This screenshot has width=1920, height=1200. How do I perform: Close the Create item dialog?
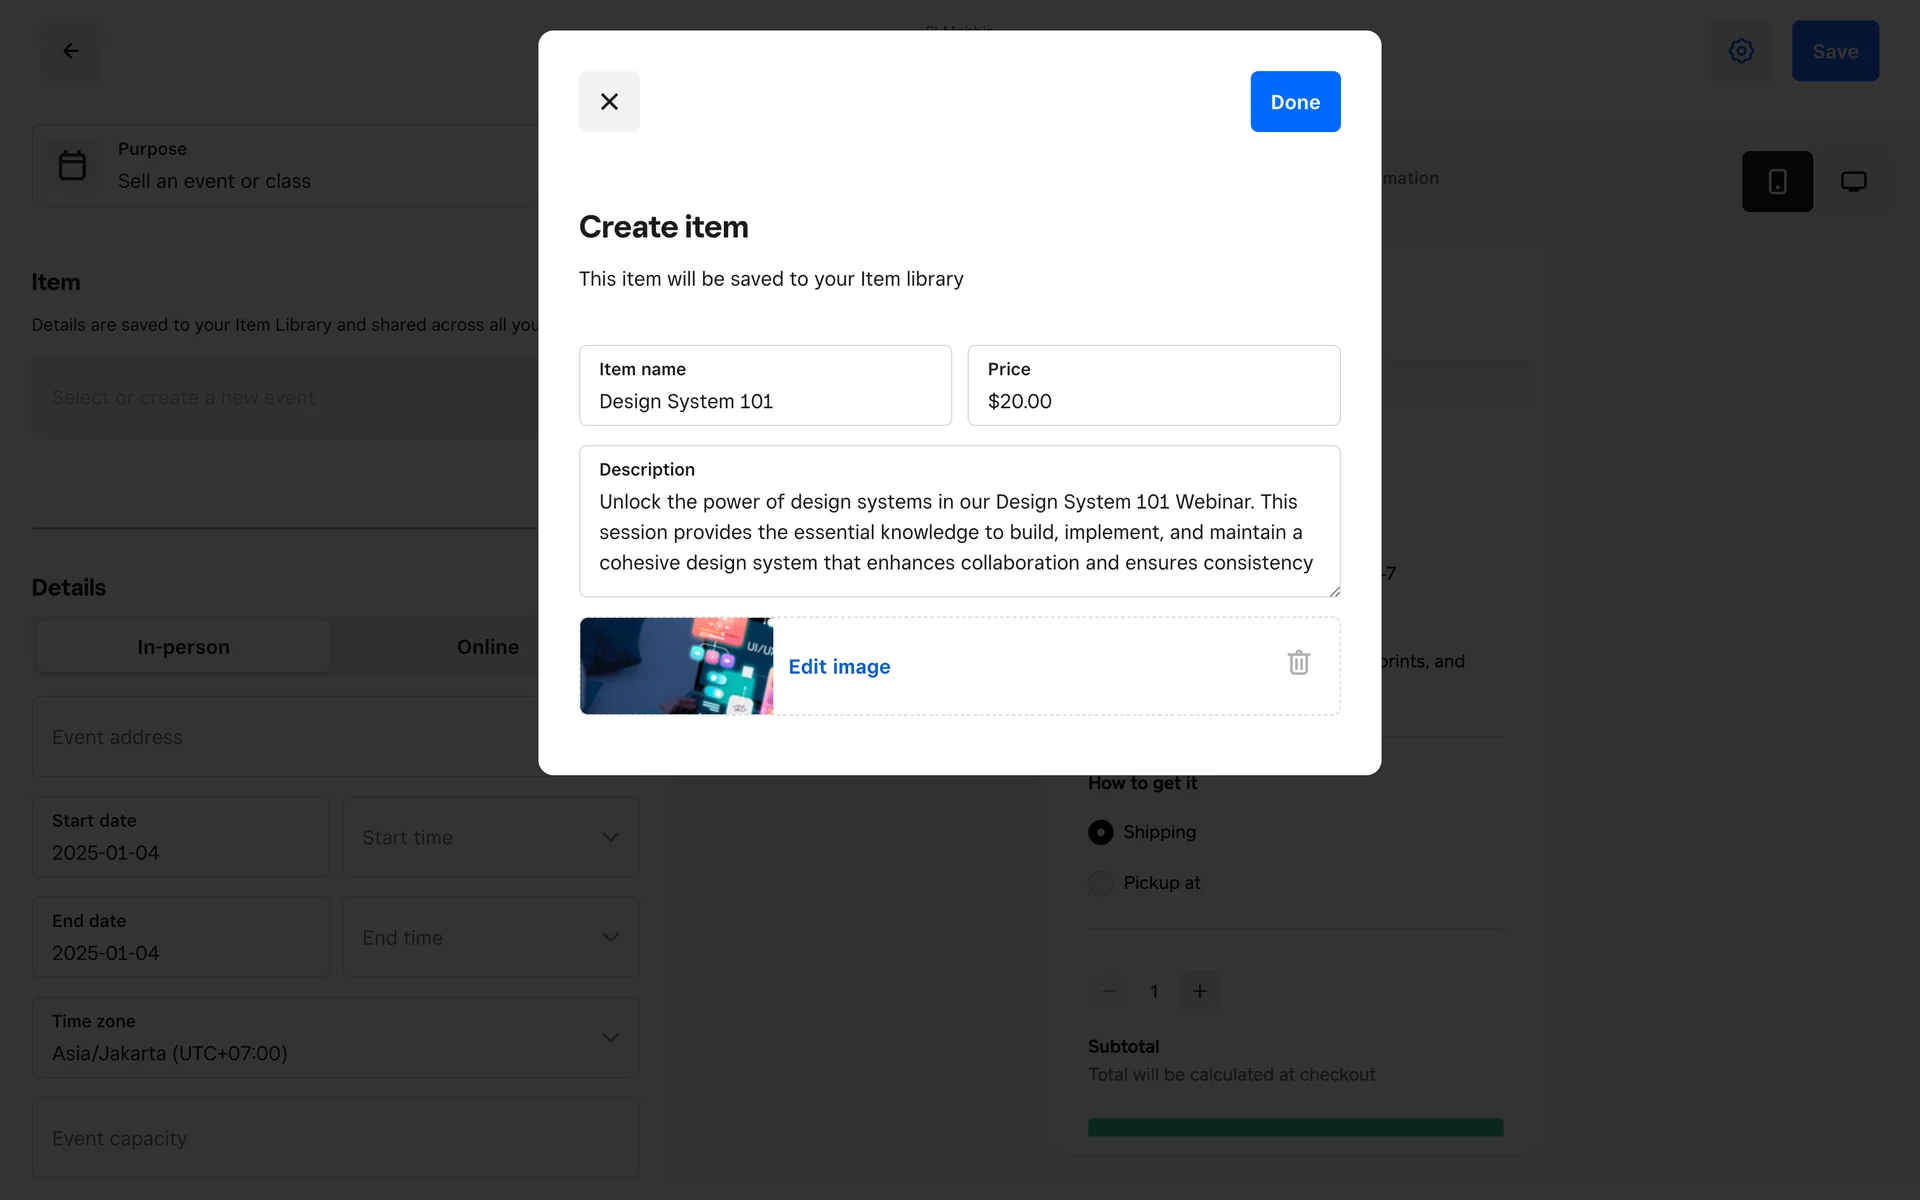(x=609, y=101)
